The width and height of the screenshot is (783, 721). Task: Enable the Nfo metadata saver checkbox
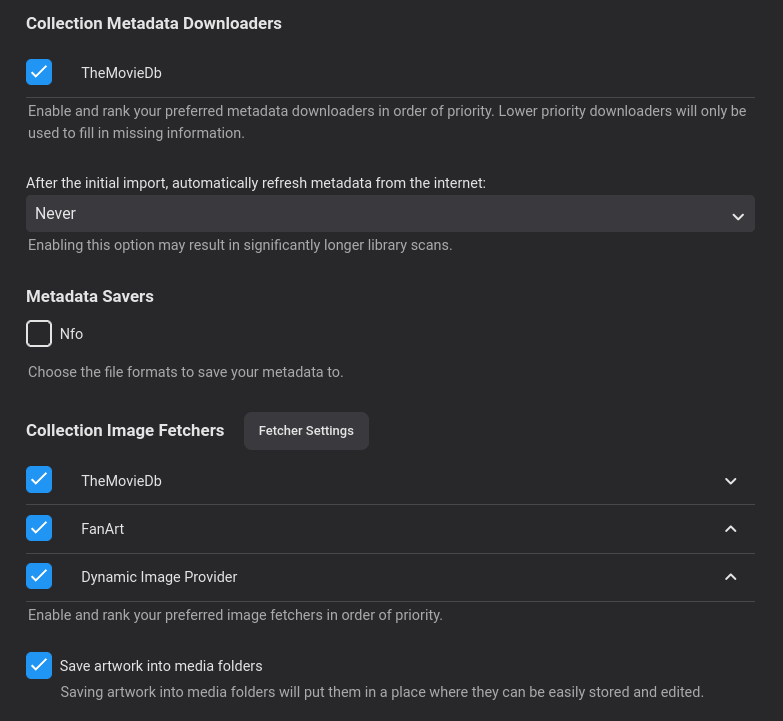39,334
